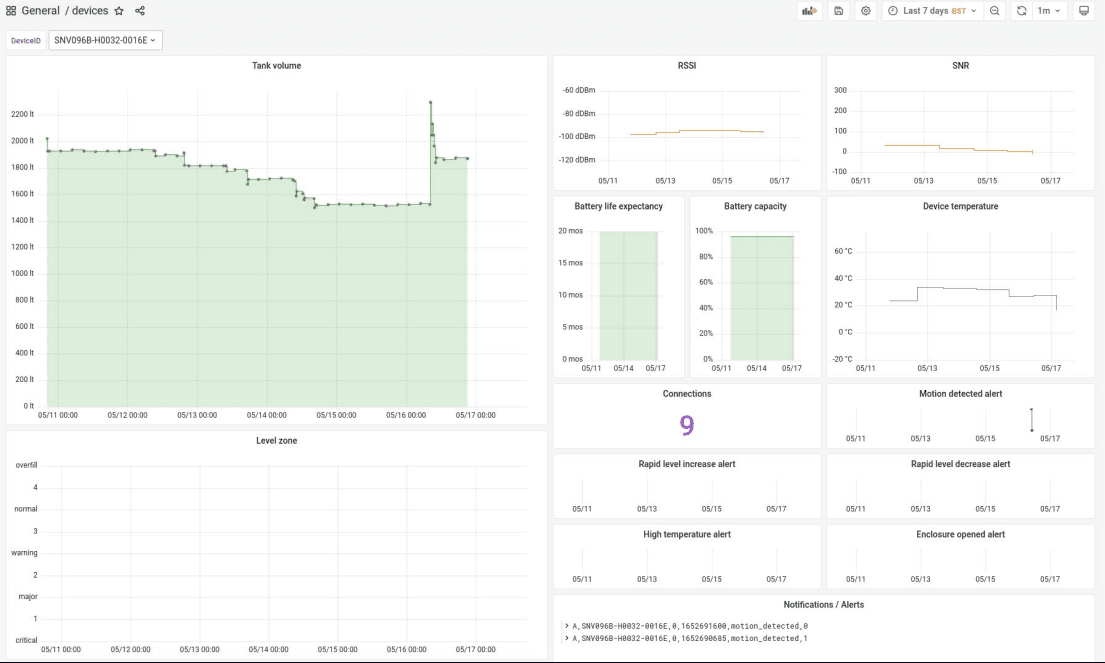Viewport: 1105px width, 663px height.
Task: Toggle the dashboard favorite star
Action: click(x=119, y=11)
